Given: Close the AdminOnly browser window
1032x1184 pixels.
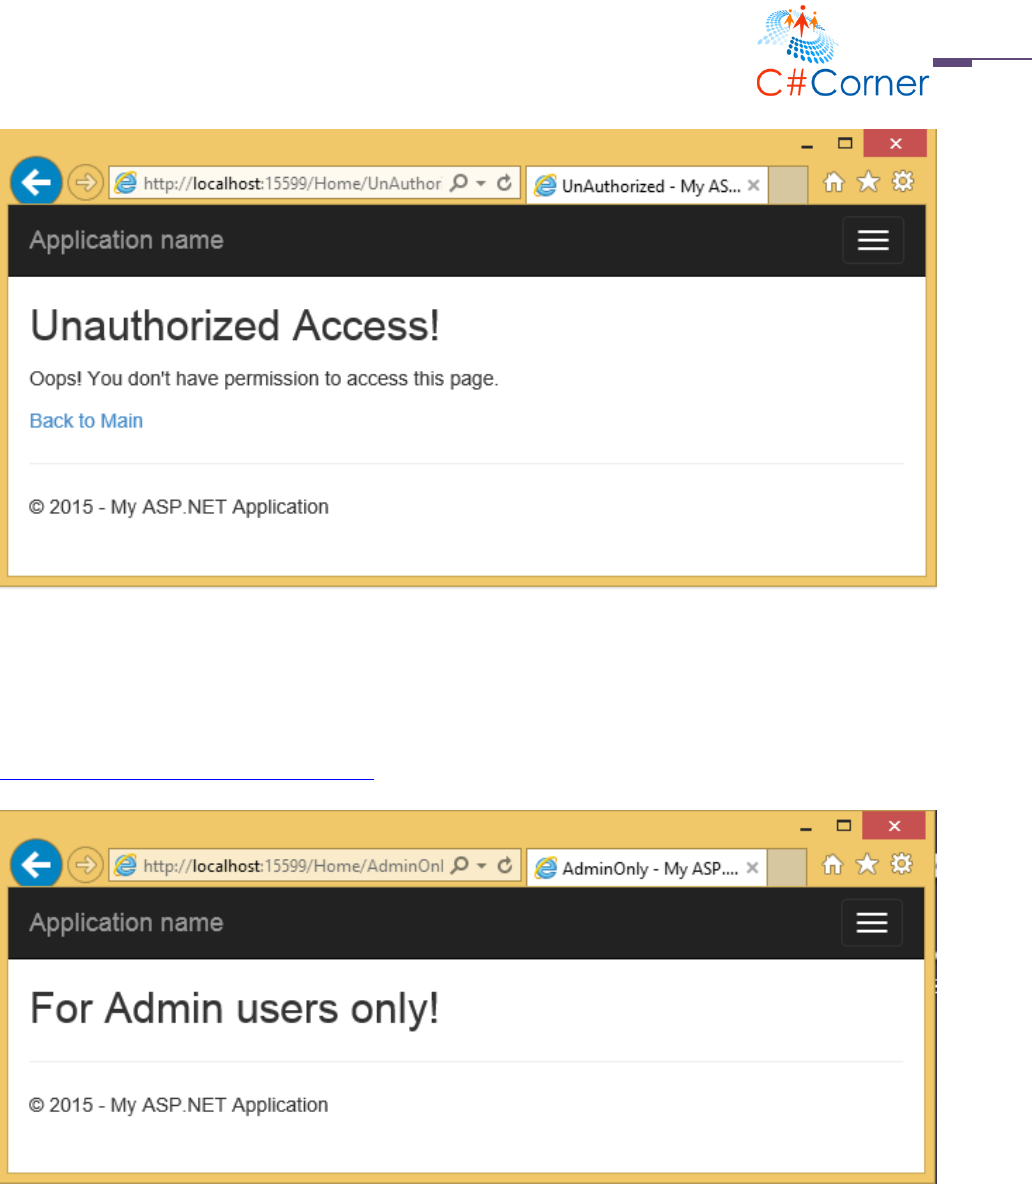Looking at the screenshot, I should pyautogui.click(x=894, y=826).
